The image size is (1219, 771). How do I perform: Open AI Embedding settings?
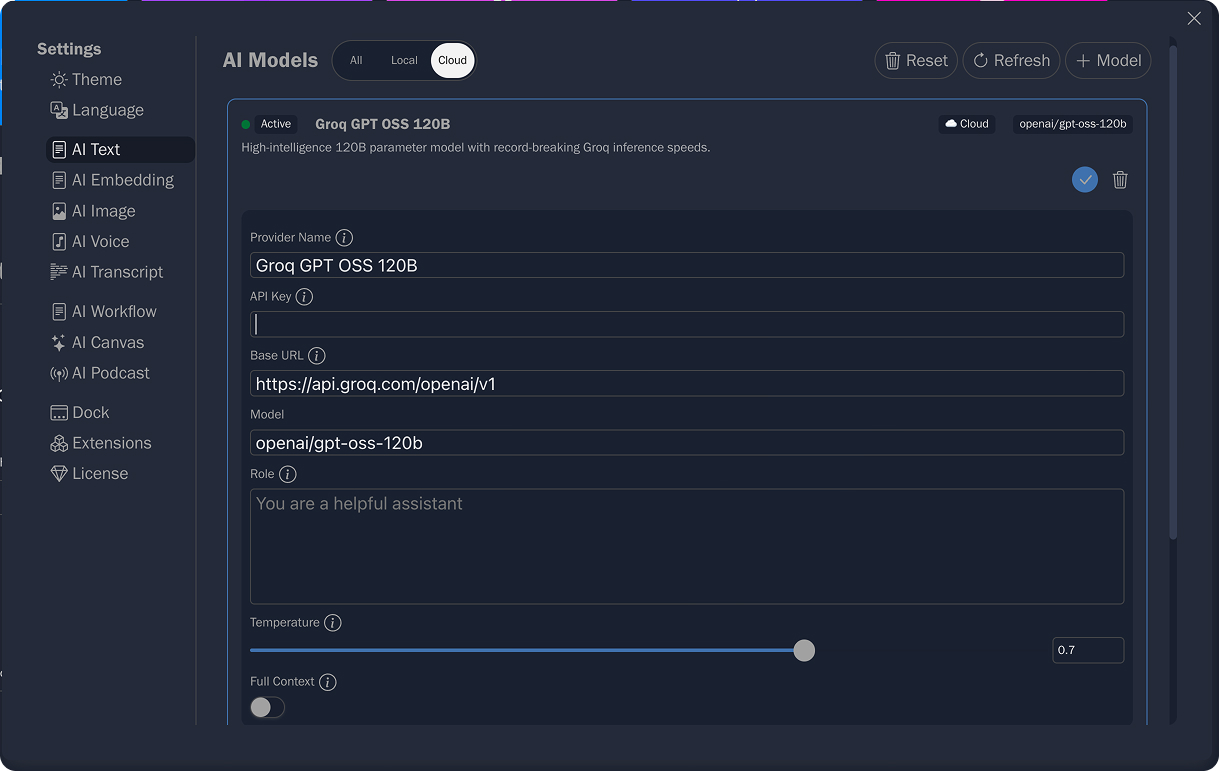tap(122, 180)
